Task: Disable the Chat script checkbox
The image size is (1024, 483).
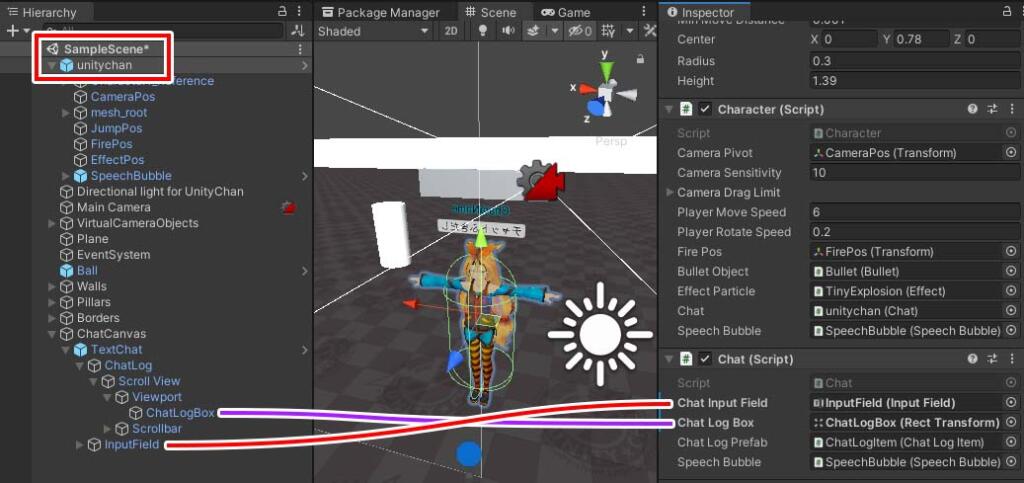Action: coord(705,360)
